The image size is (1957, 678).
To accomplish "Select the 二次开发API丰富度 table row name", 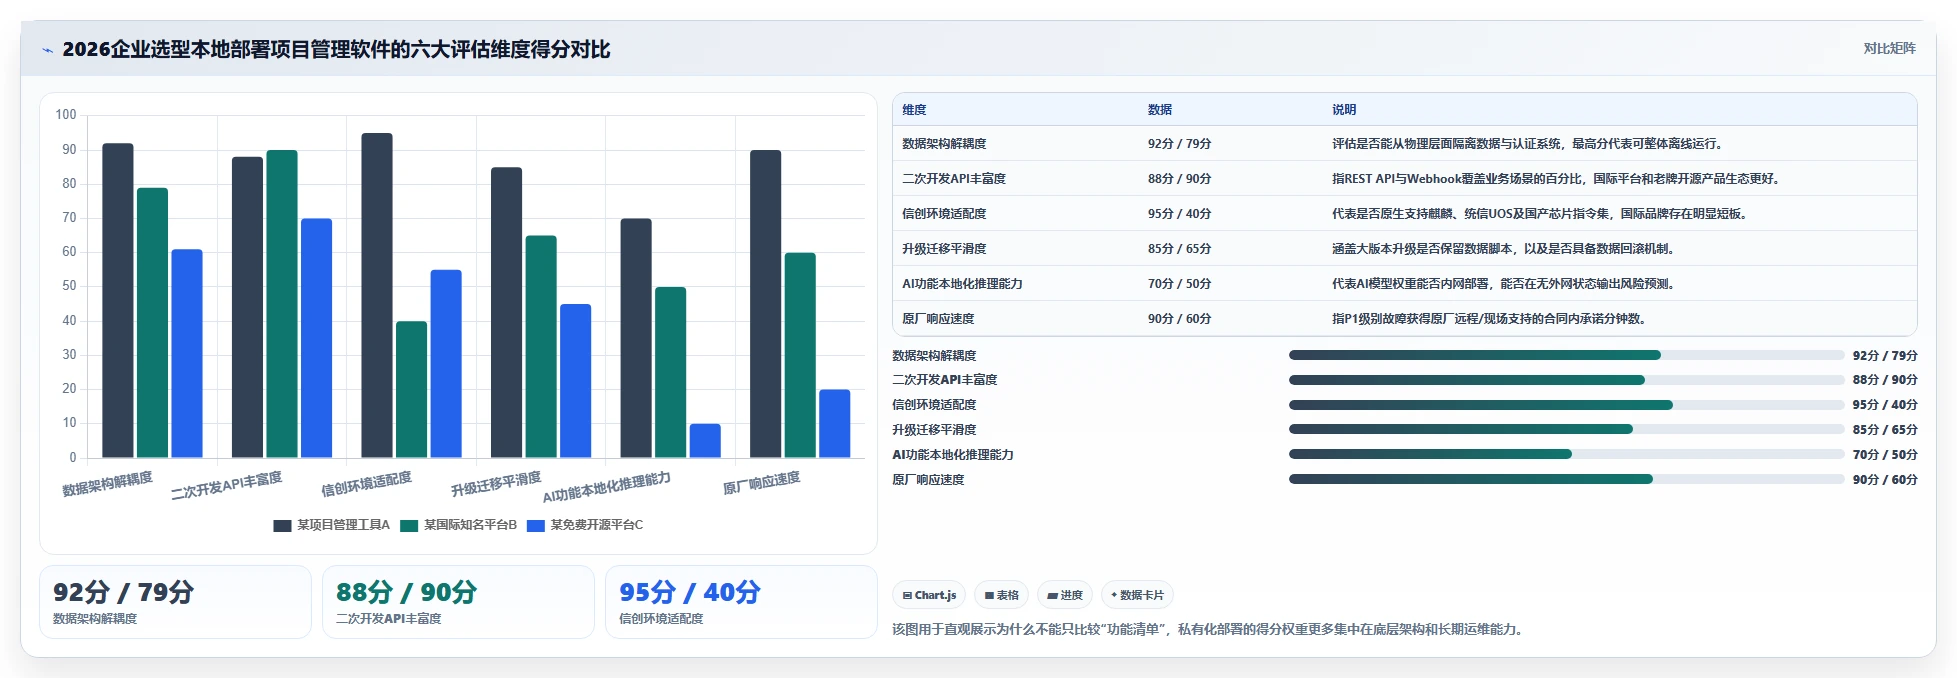I will point(954,179).
